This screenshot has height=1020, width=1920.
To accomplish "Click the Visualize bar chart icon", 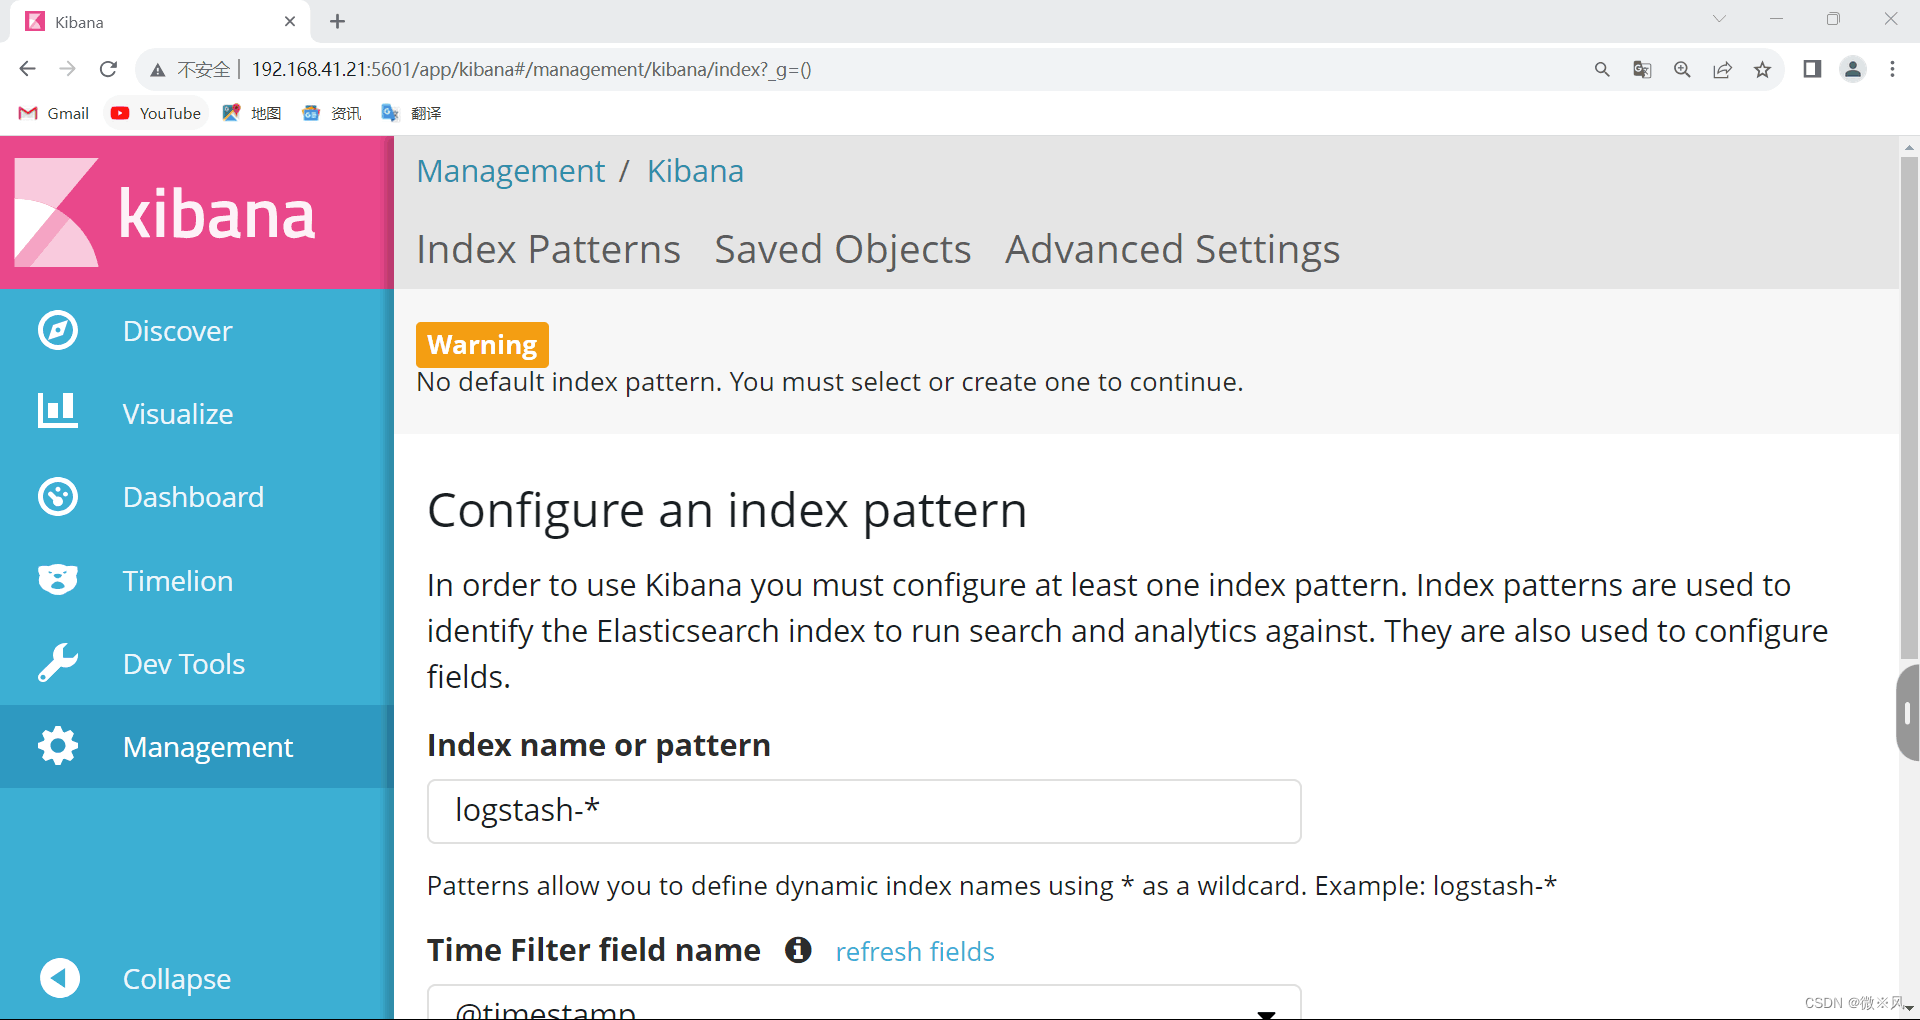I will click(58, 411).
